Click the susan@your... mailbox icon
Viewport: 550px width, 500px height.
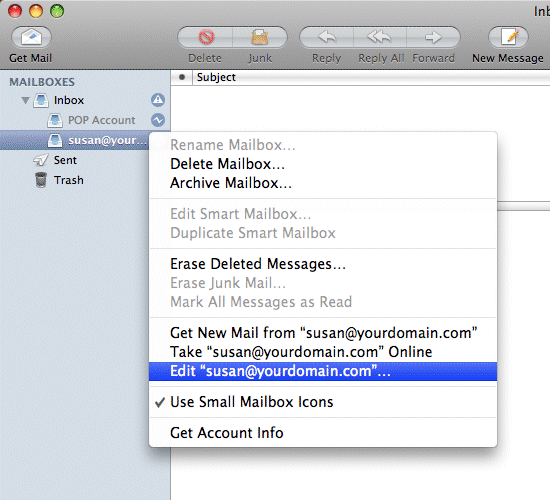tap(55, 140)
